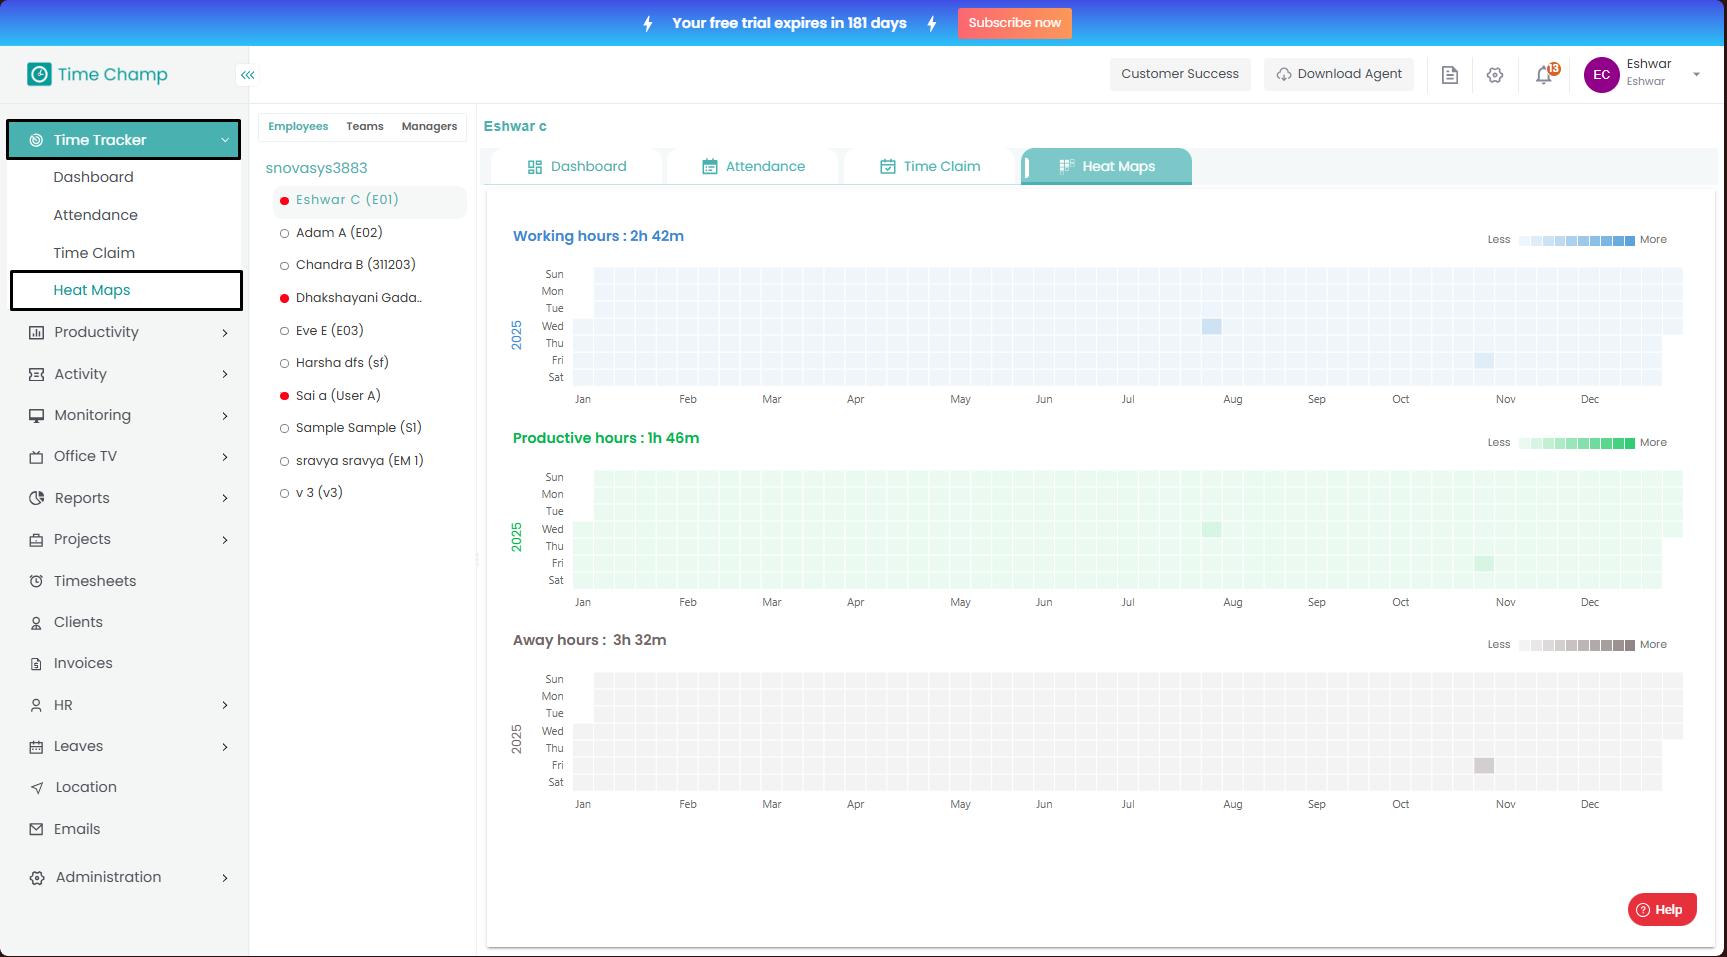Screen dimensions: 1727x957
Task: Select employee Adam A (E02)
Action: 339,233
